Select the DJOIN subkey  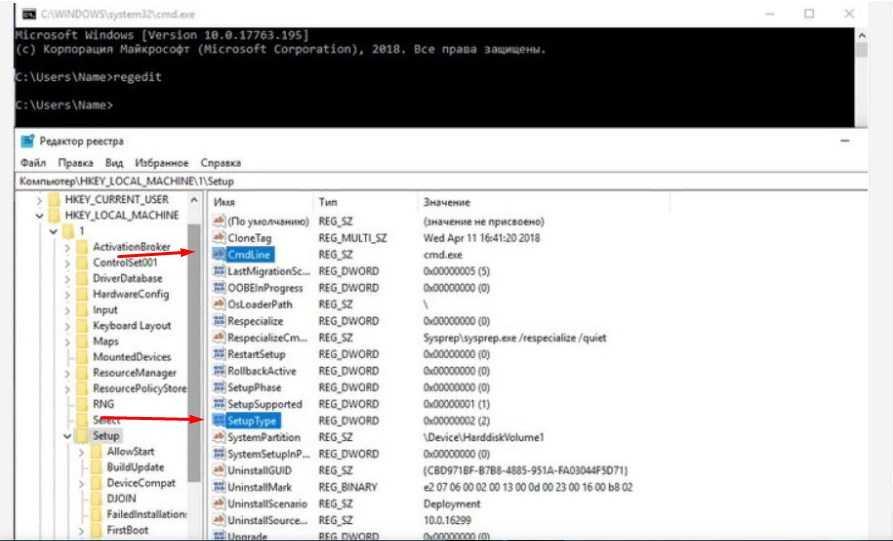[x=121, y=498]
